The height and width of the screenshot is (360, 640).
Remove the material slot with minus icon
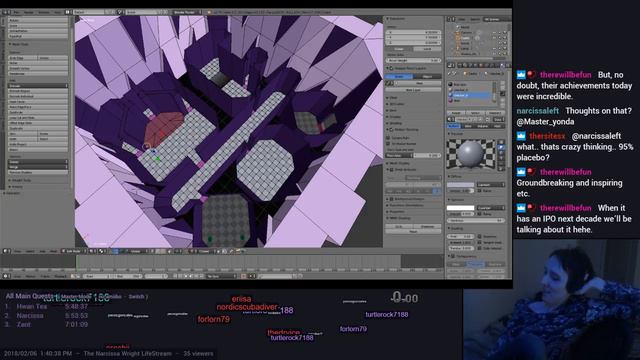coord(502,88)
